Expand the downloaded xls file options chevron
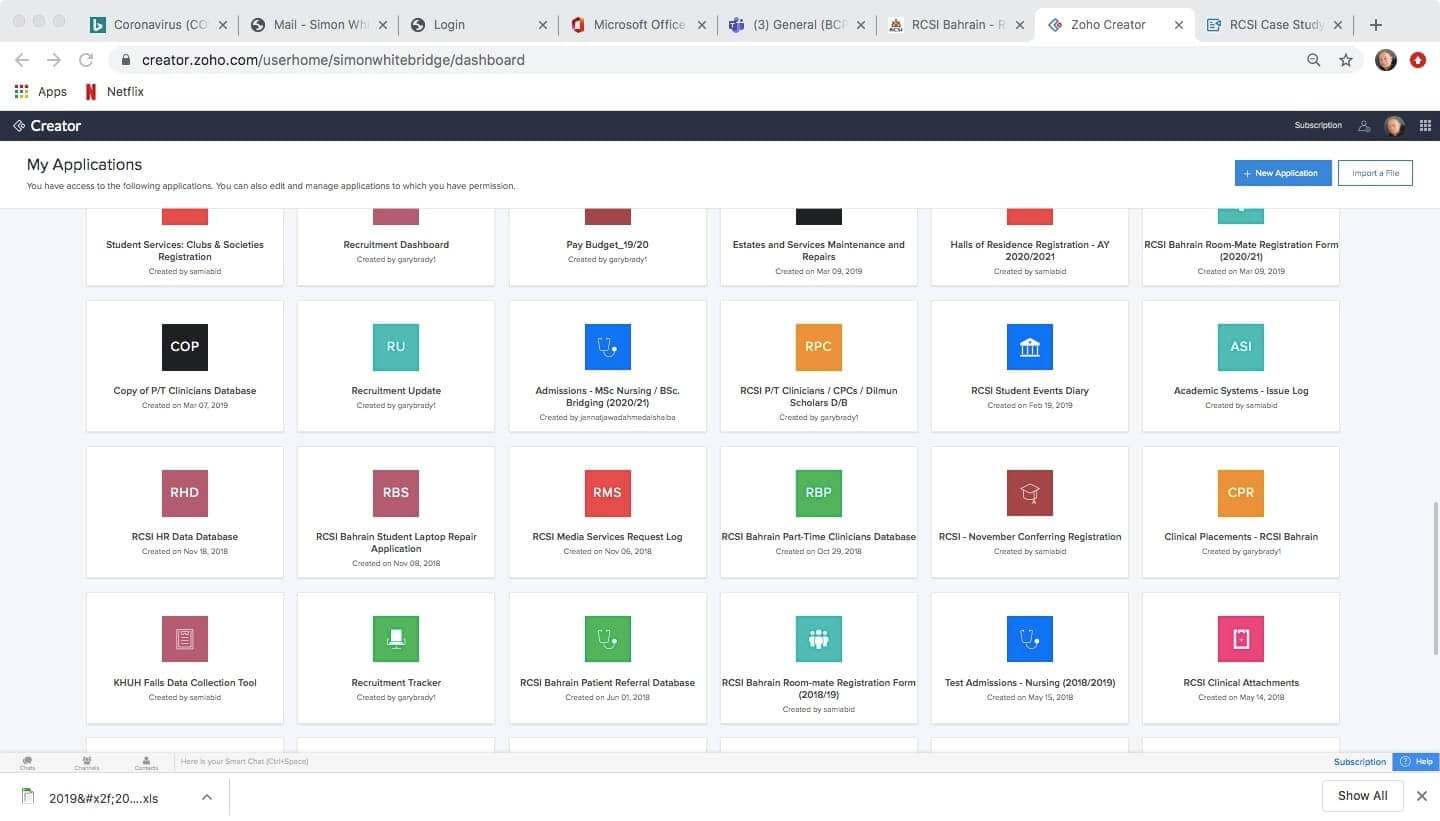Screen dimensions: 1440x821 coord(207,797)
